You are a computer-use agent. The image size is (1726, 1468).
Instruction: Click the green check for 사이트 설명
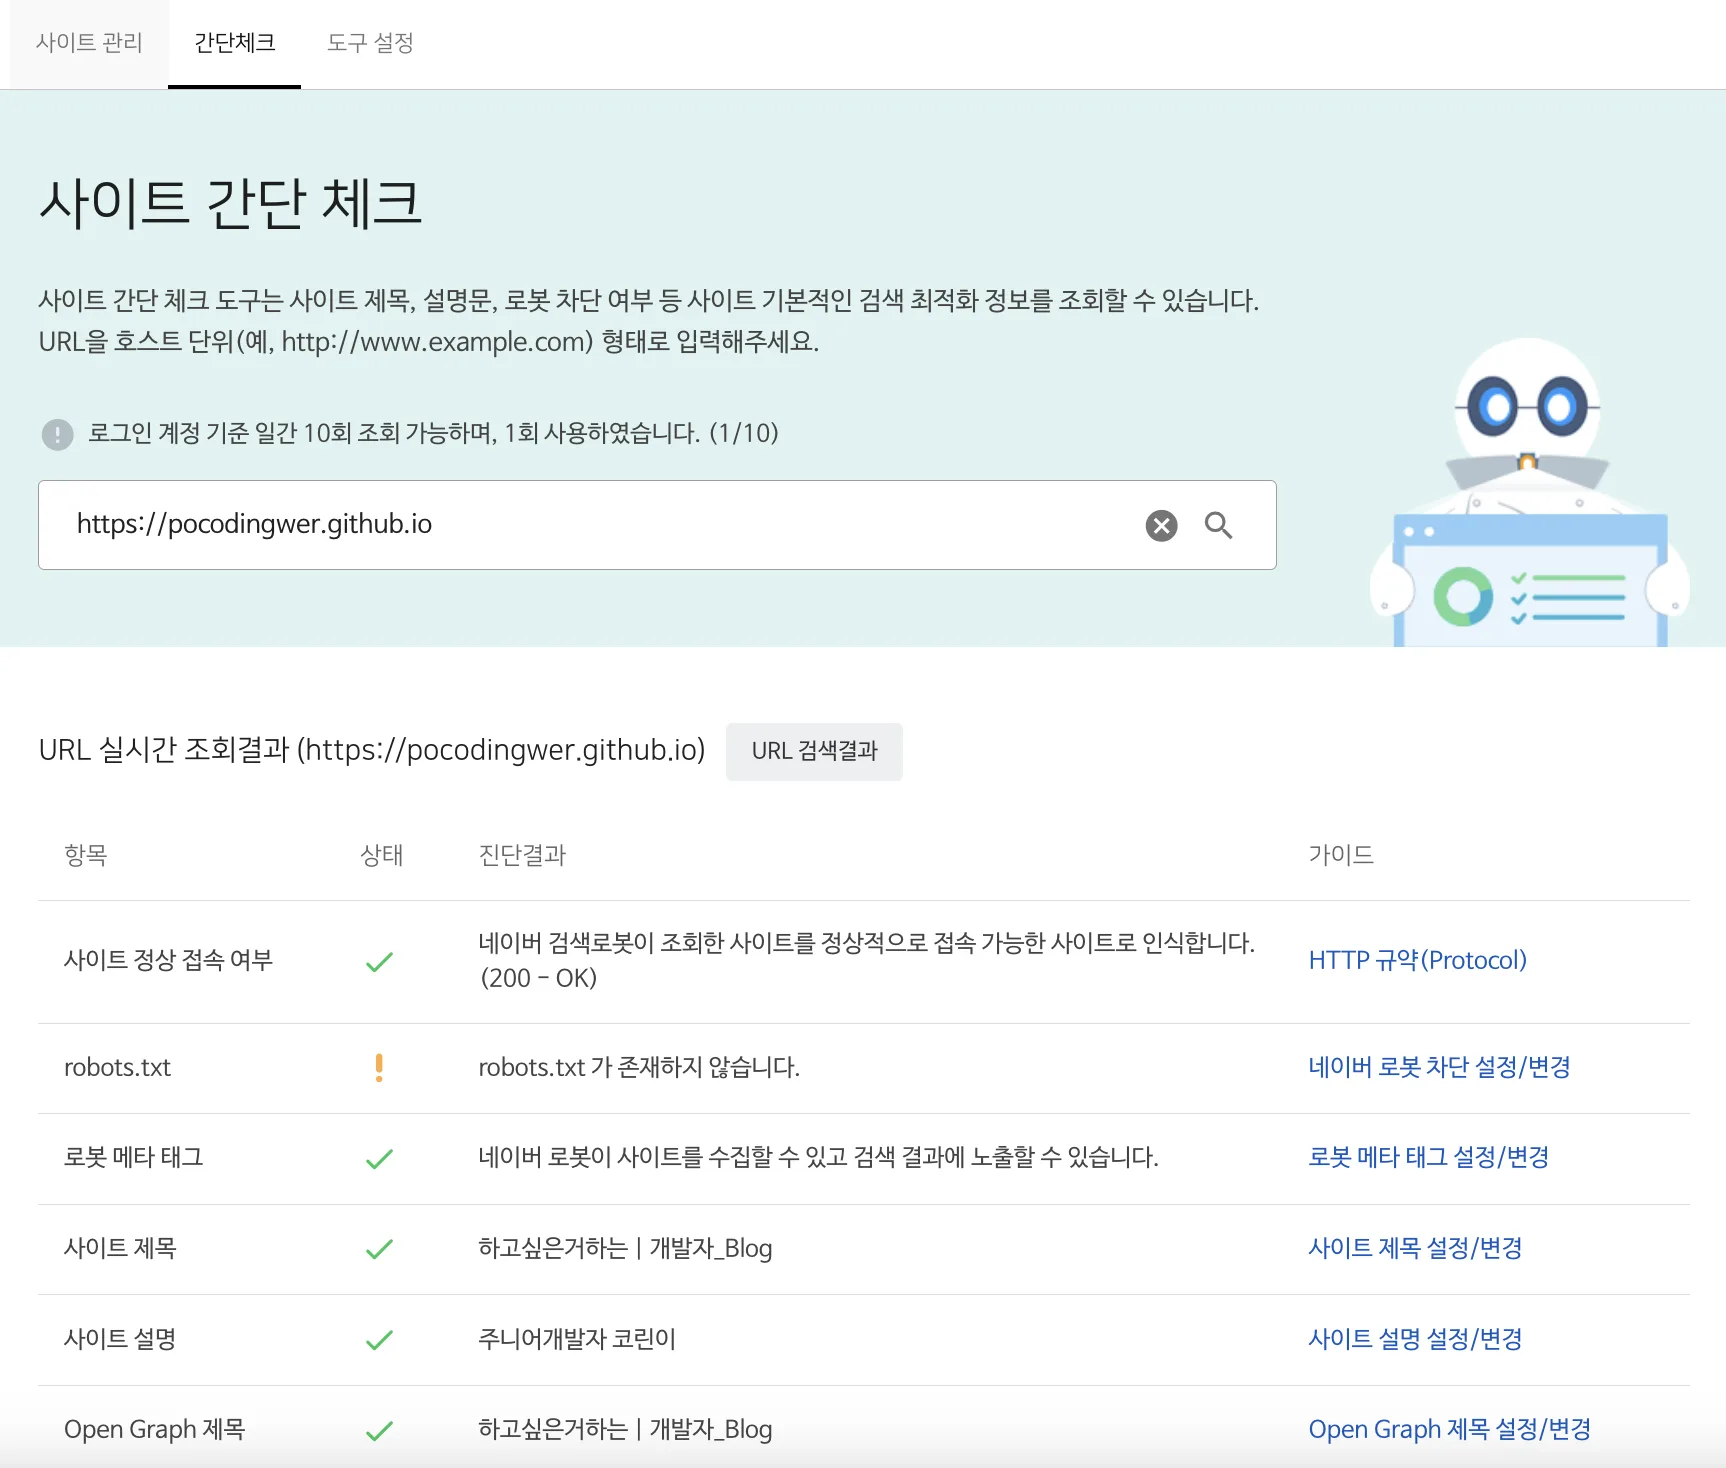[379, 1340]
